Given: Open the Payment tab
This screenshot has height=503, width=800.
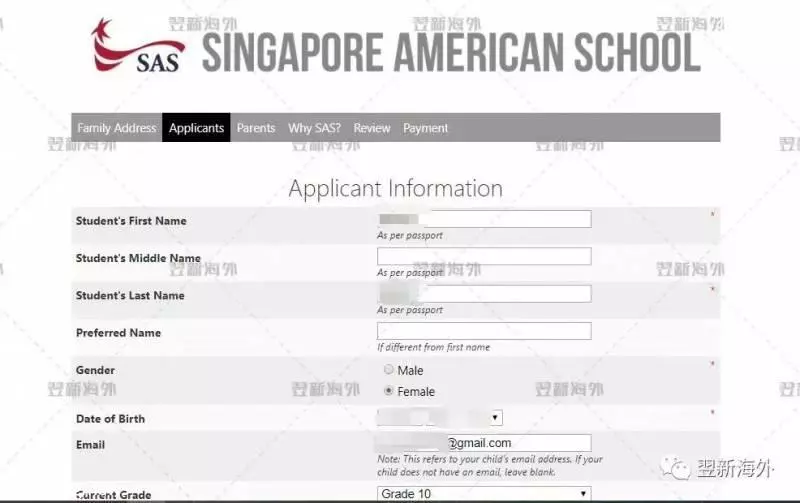Looking at the screenshot, I should (x=426, y=128).
